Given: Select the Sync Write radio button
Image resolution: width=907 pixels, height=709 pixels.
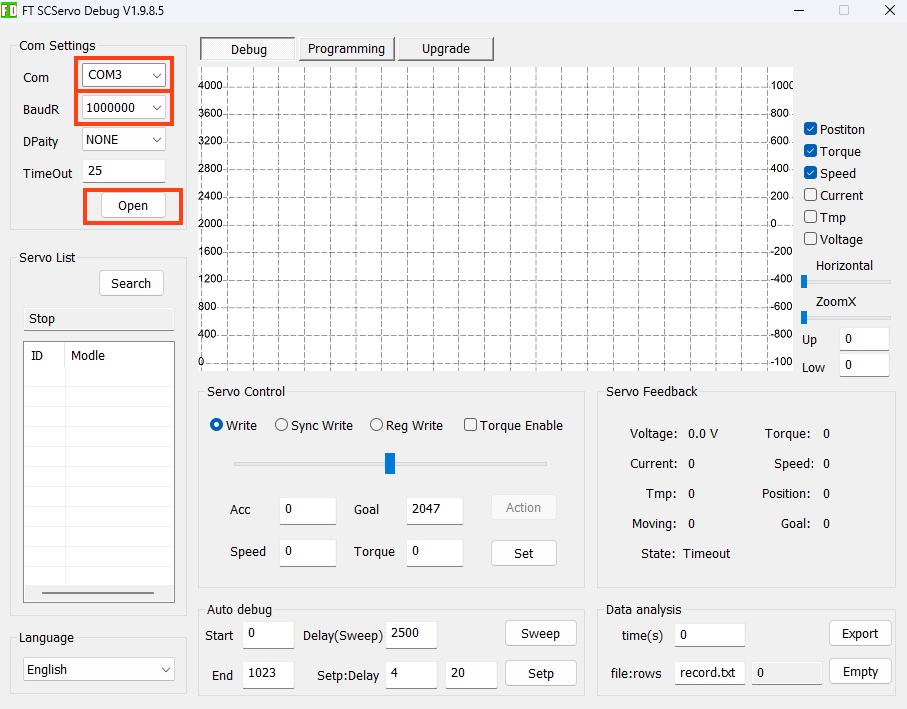Looking at the screenshot, I should pos(282,425).
